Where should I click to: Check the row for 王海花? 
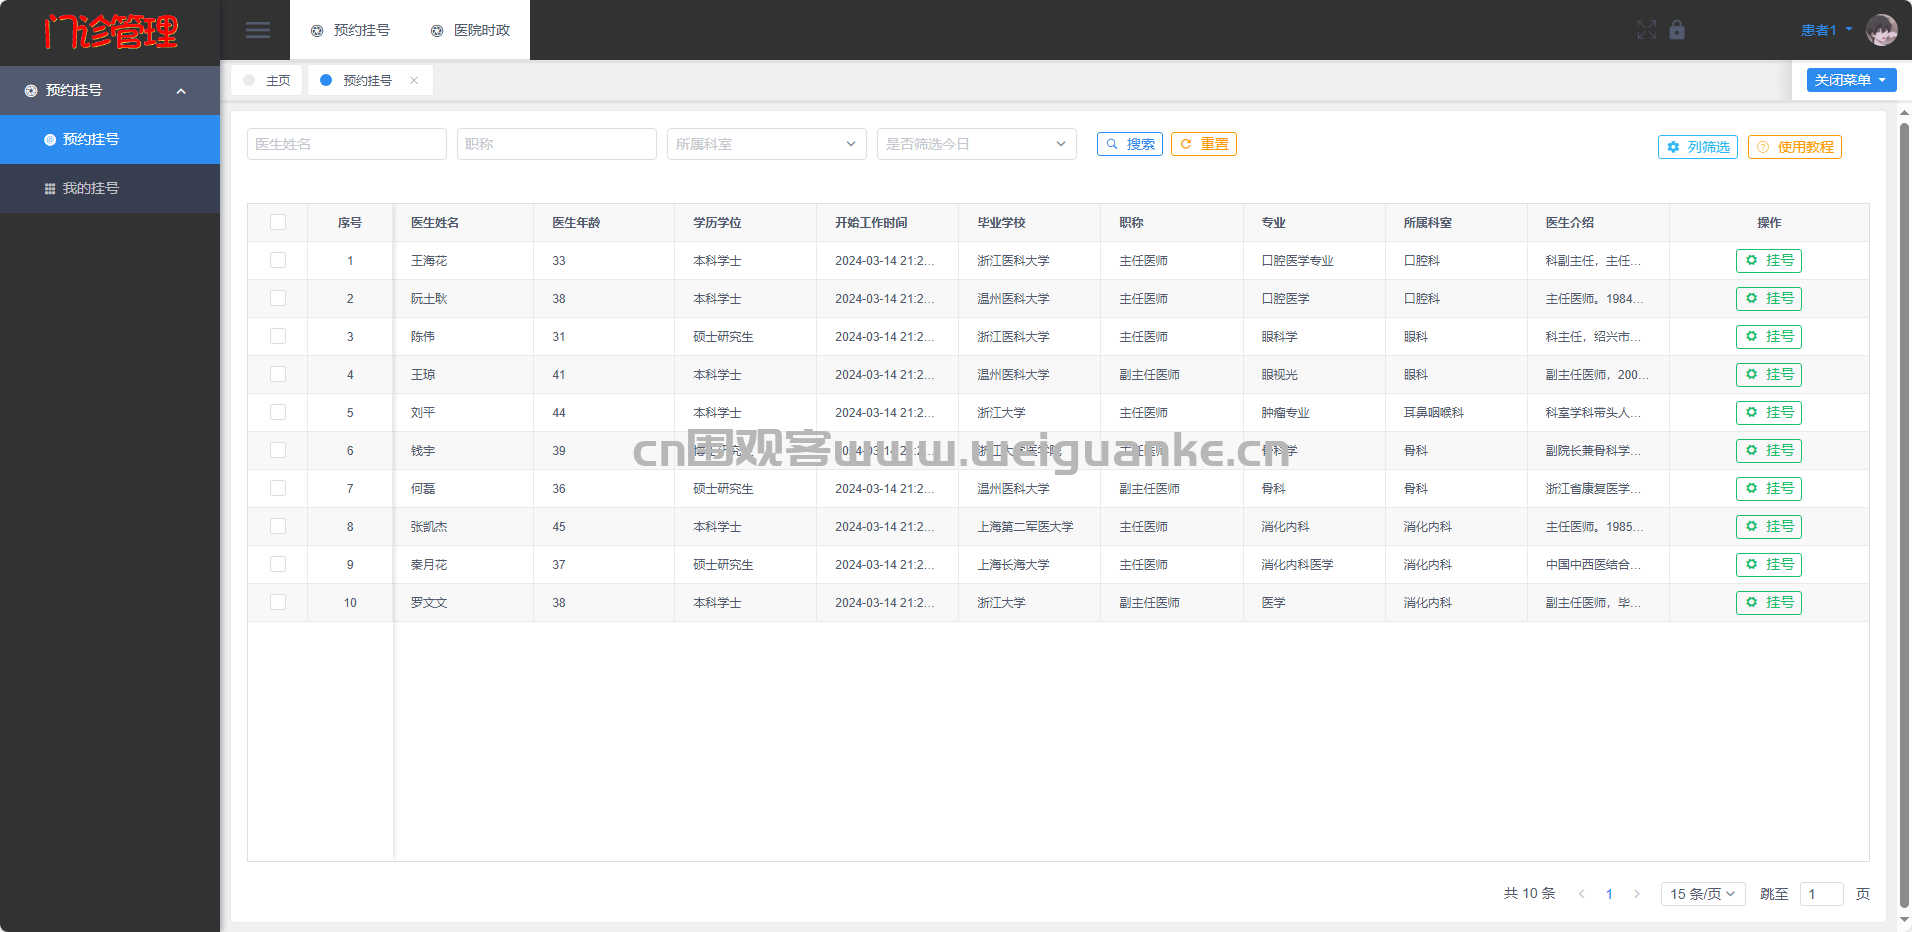click(x=278, y=260)
